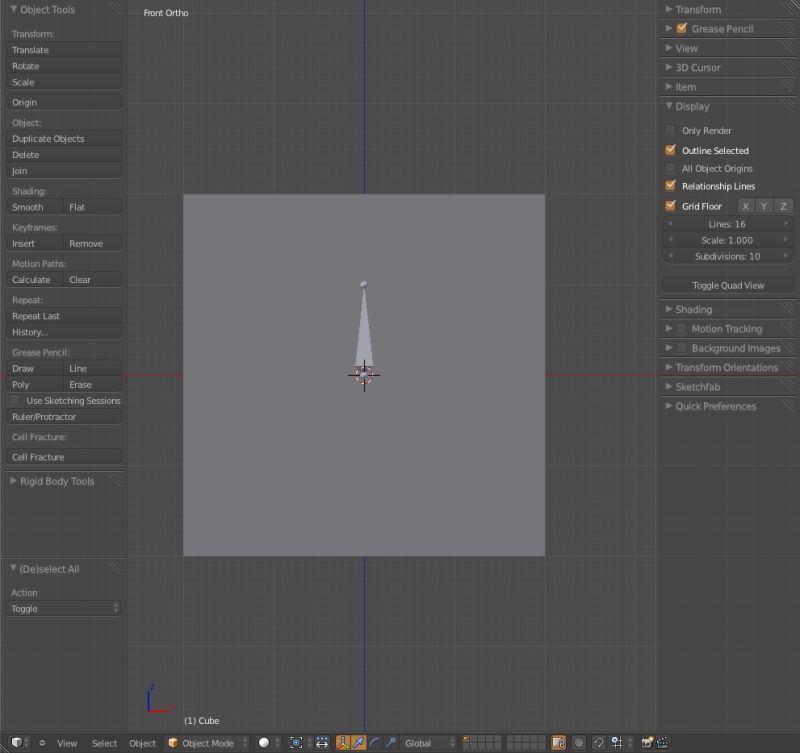The height and width of the screenshot is (753, 800).
Task: Disable the Outline Selected checkbox
Action: pos(670,150)
